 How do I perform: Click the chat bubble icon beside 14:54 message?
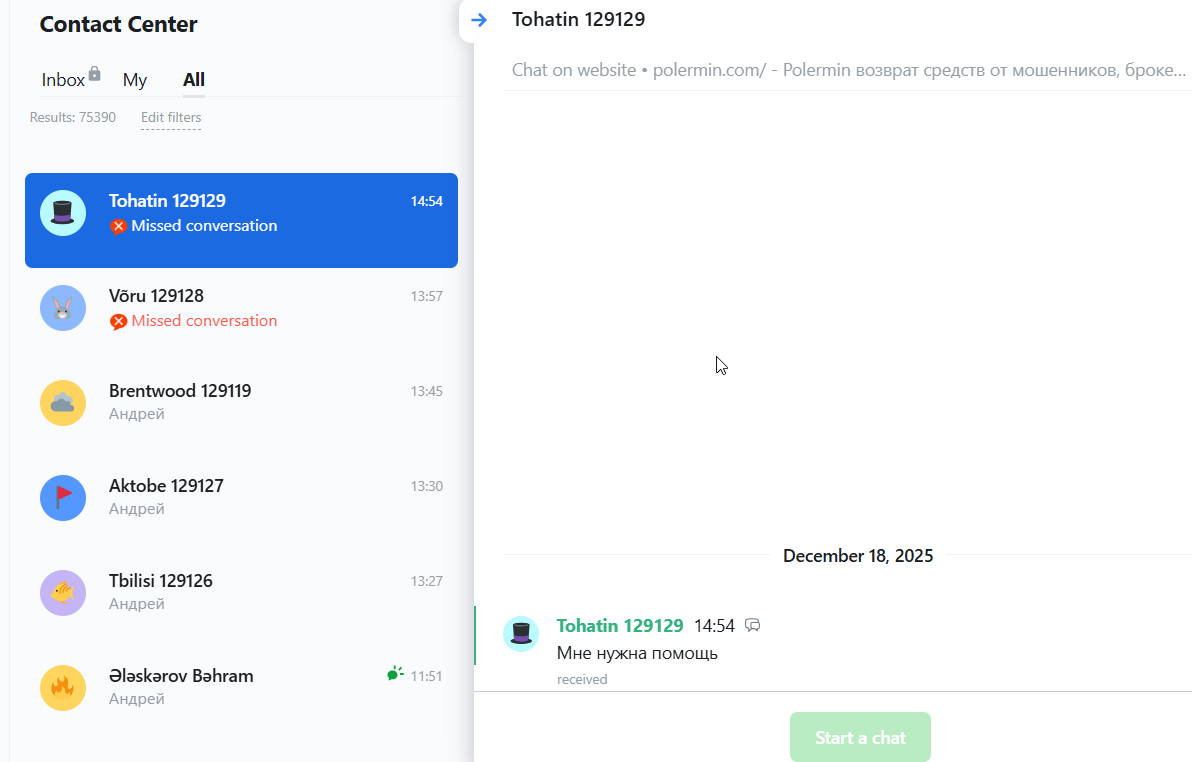[x=753, y=625]
